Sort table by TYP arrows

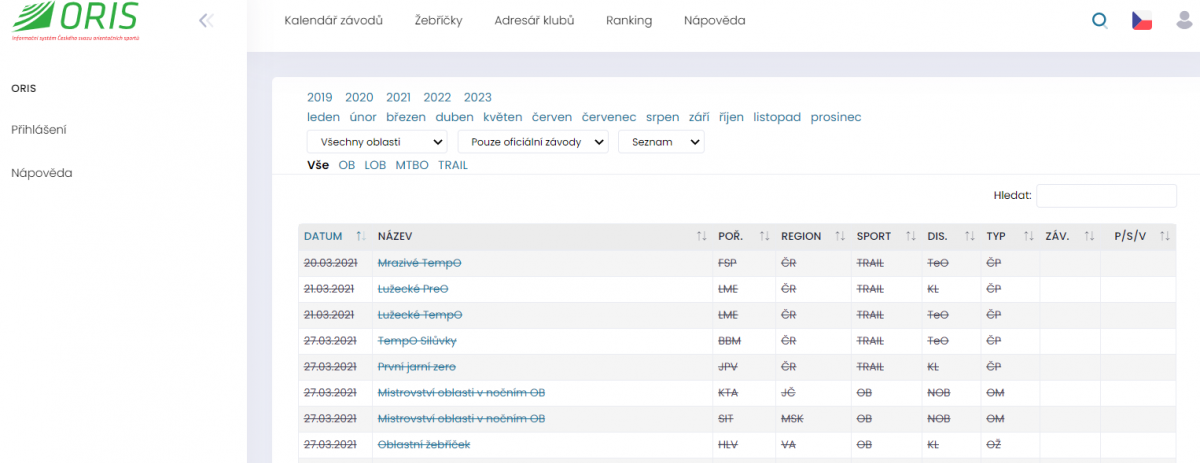(1028, 236)
